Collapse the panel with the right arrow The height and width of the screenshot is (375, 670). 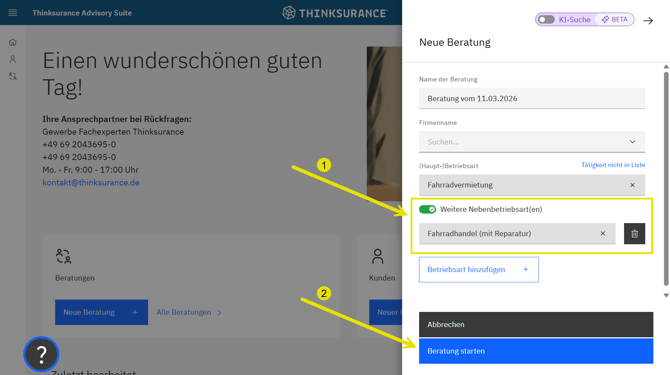(x=648, y=21)
